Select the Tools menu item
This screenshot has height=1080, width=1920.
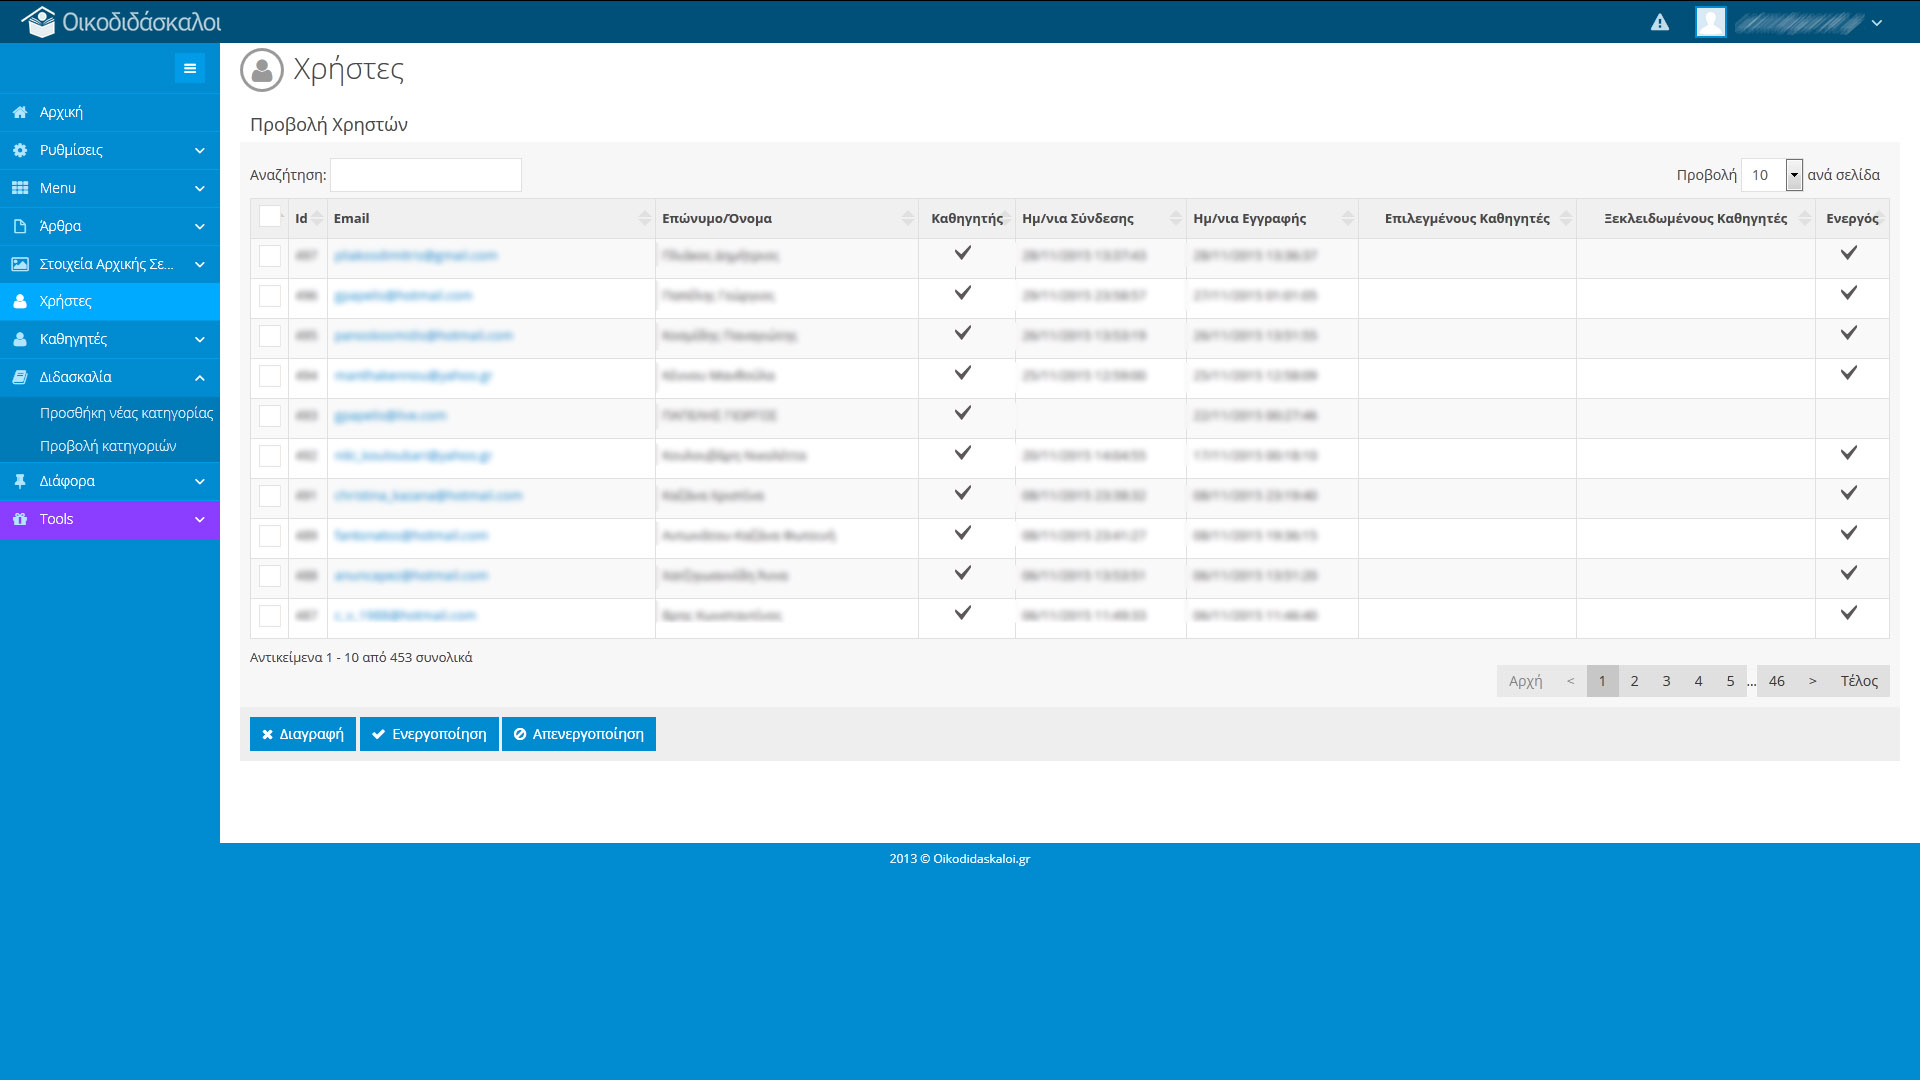(x=110, y=519)
